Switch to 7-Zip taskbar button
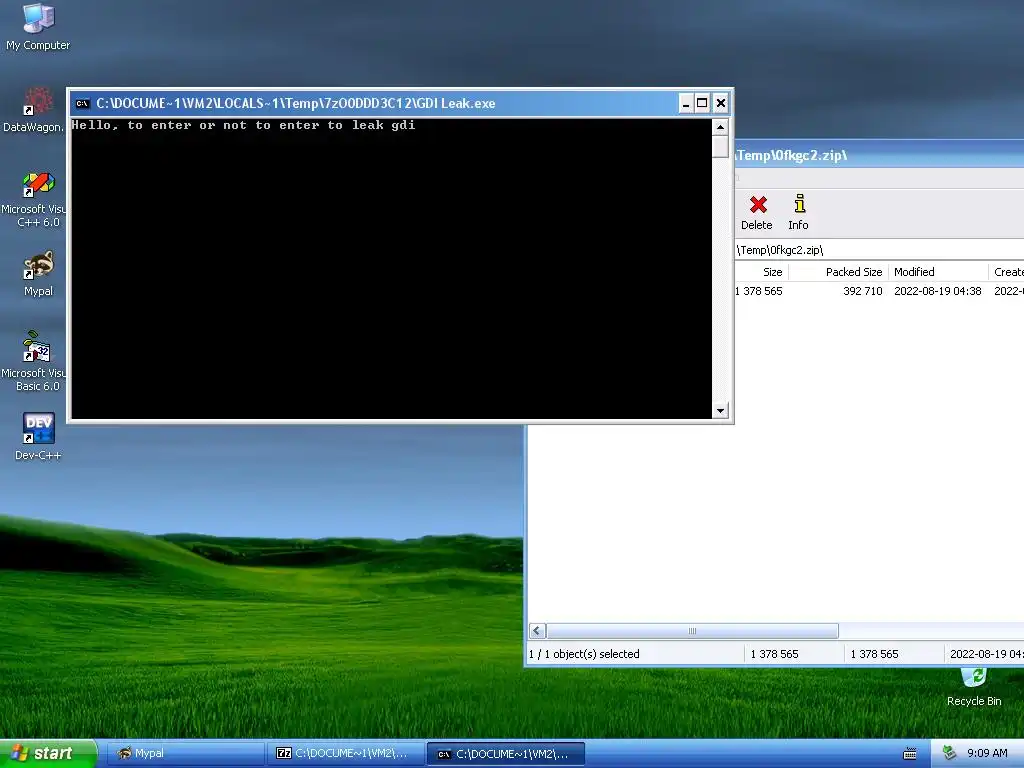This screenshot has width=1024, height=768. pyautogui.click(x=345, y=754)
